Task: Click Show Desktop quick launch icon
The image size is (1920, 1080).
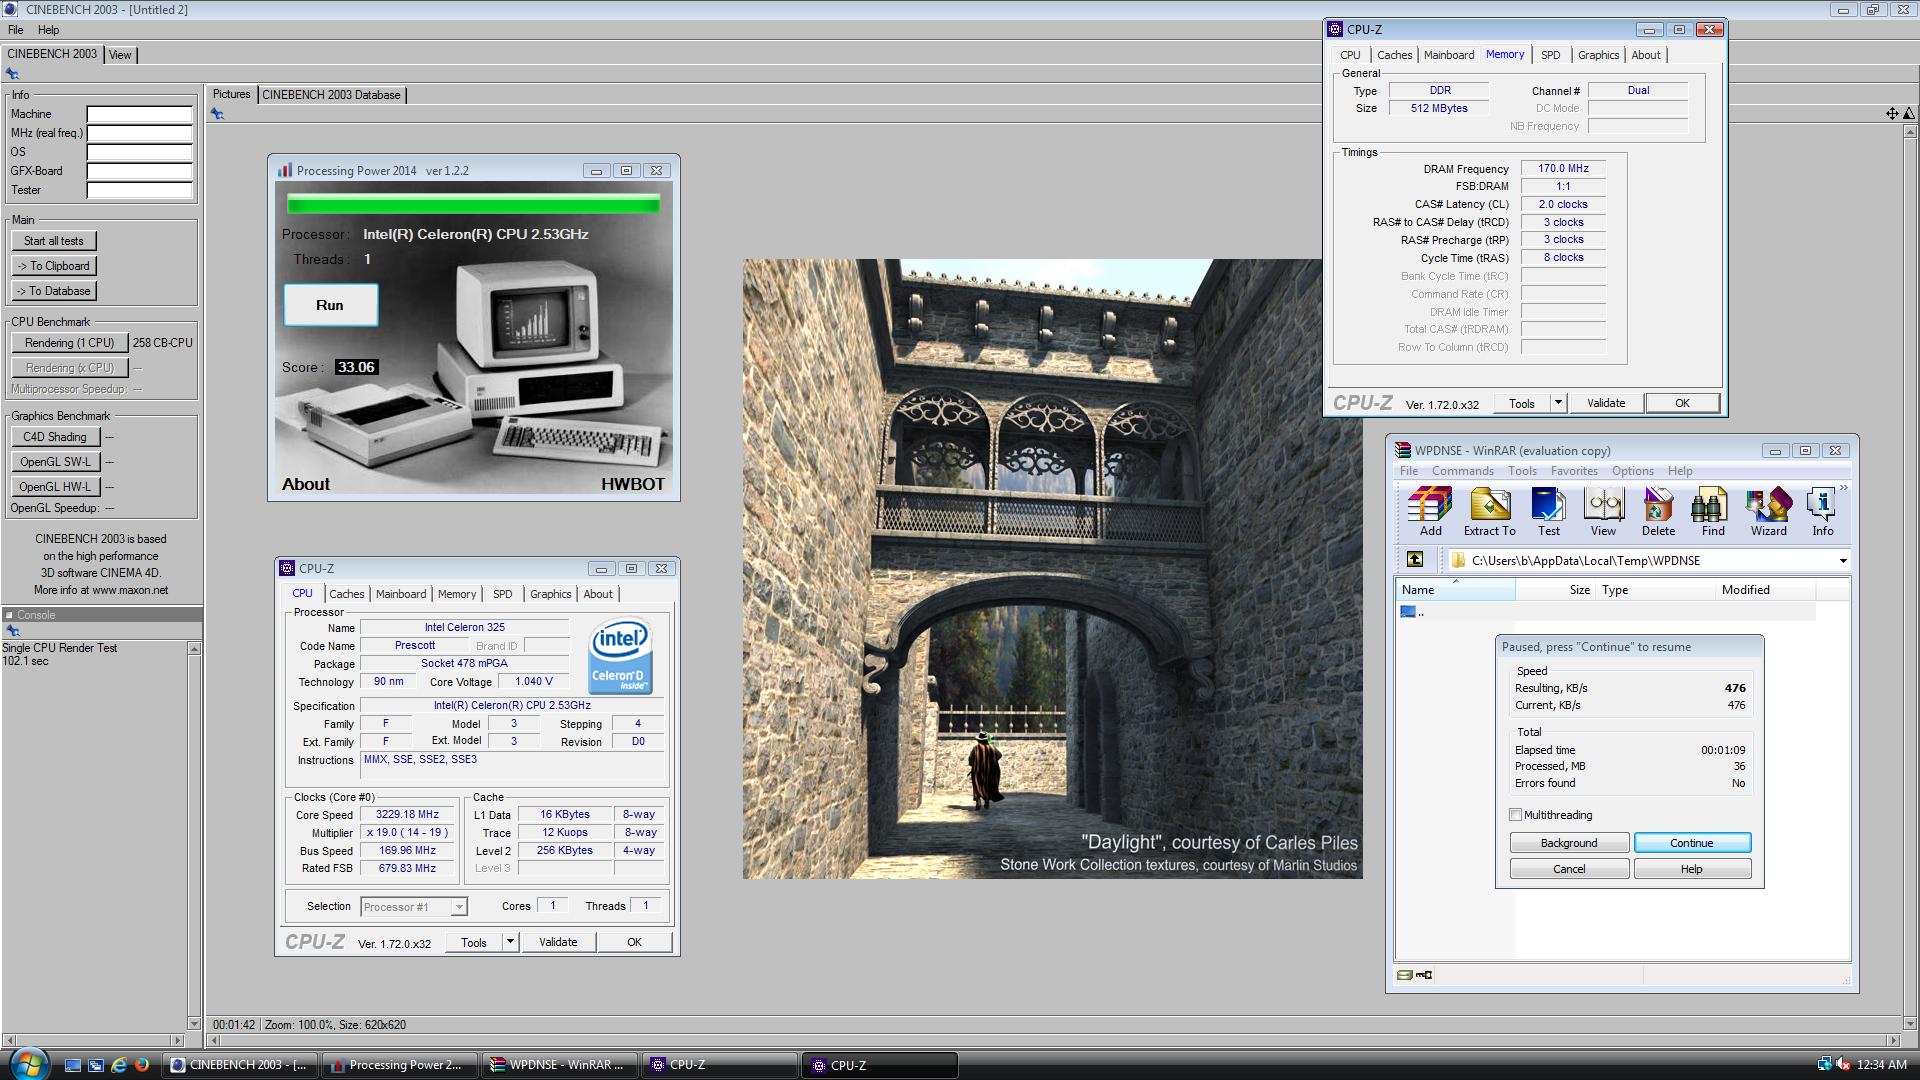Action: click(x=73, y=1065)
